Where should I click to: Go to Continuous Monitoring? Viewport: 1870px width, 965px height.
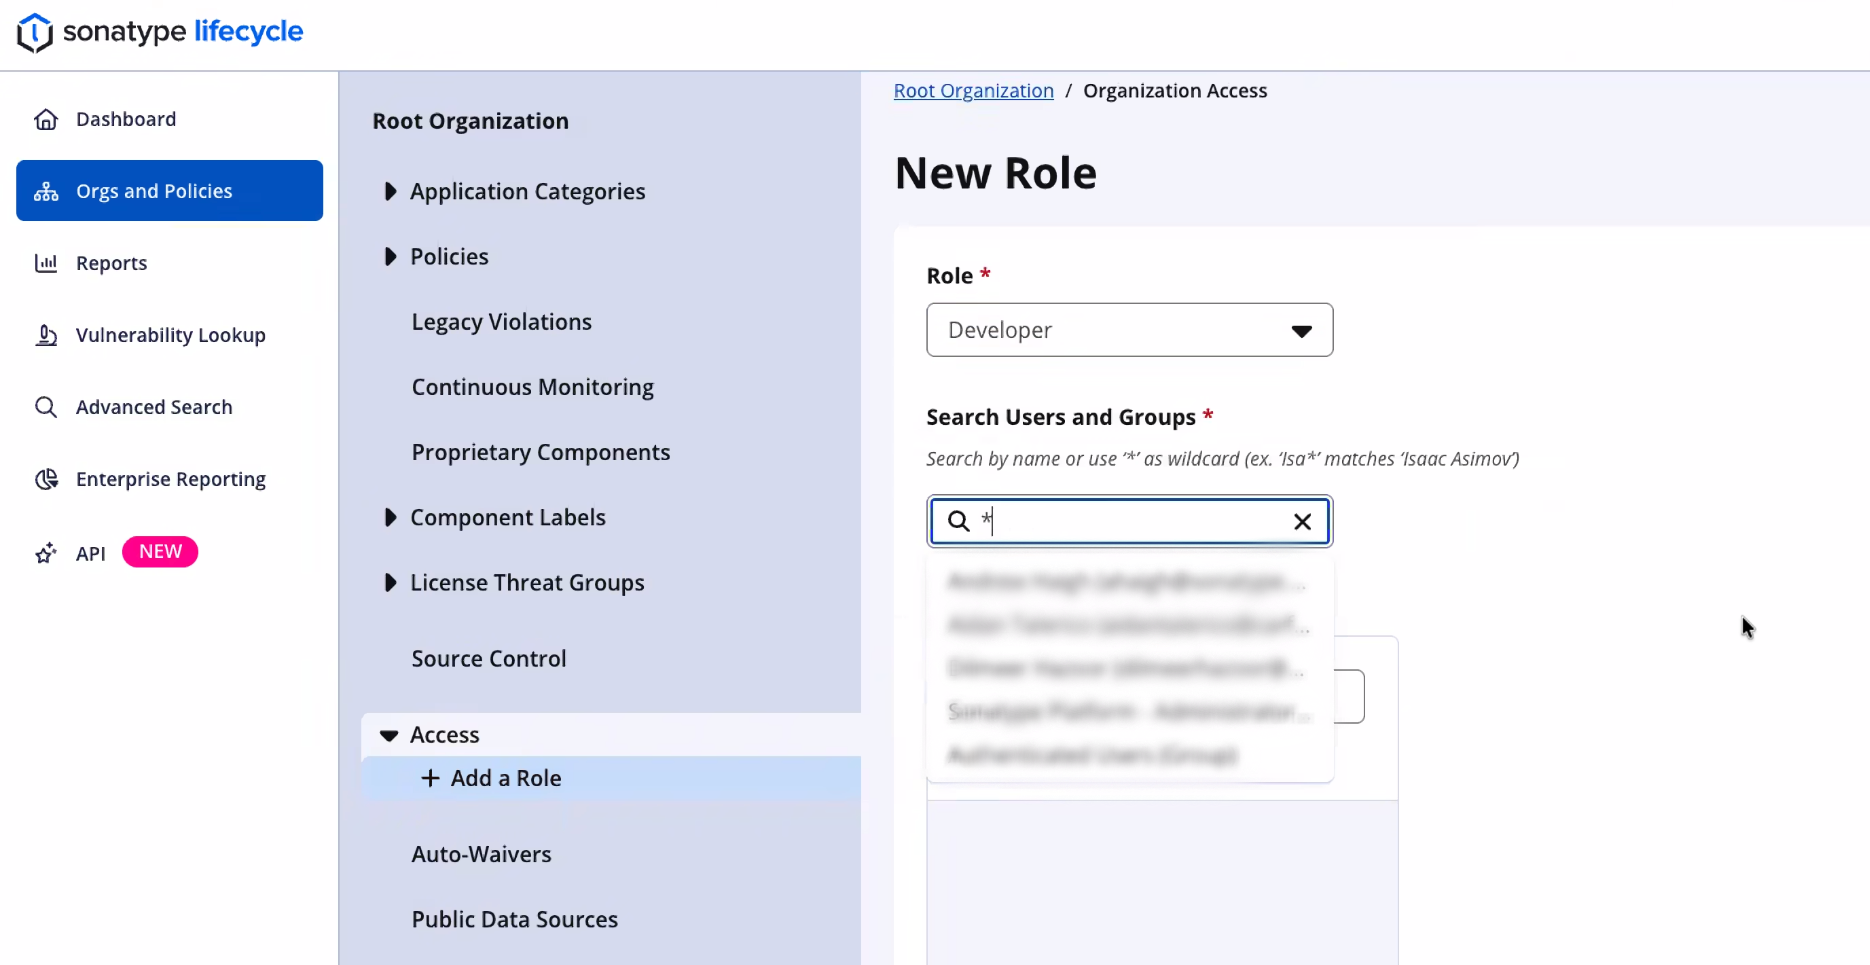[532, 387]
